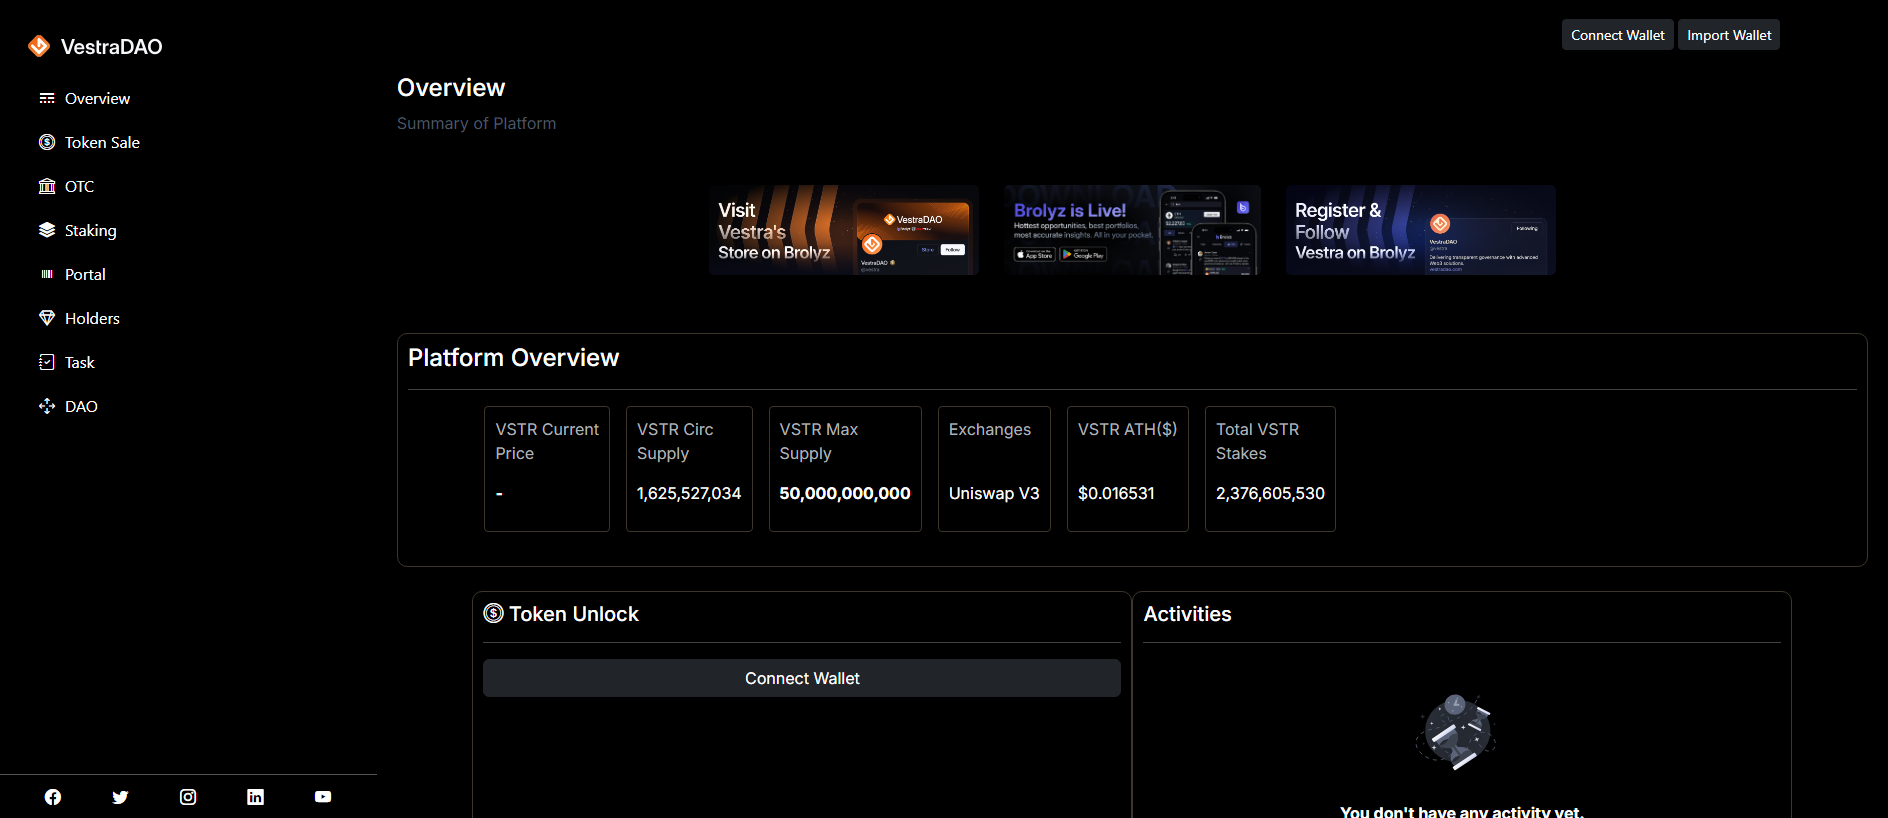Click the OTC bank icon
The image size is (1888, 818).
(47, 186)
